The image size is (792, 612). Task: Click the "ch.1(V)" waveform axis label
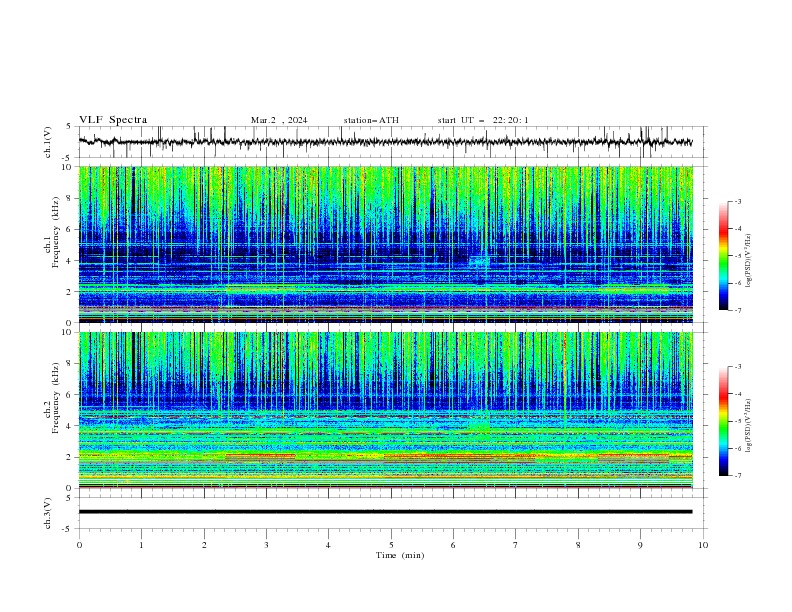[48, 142]
